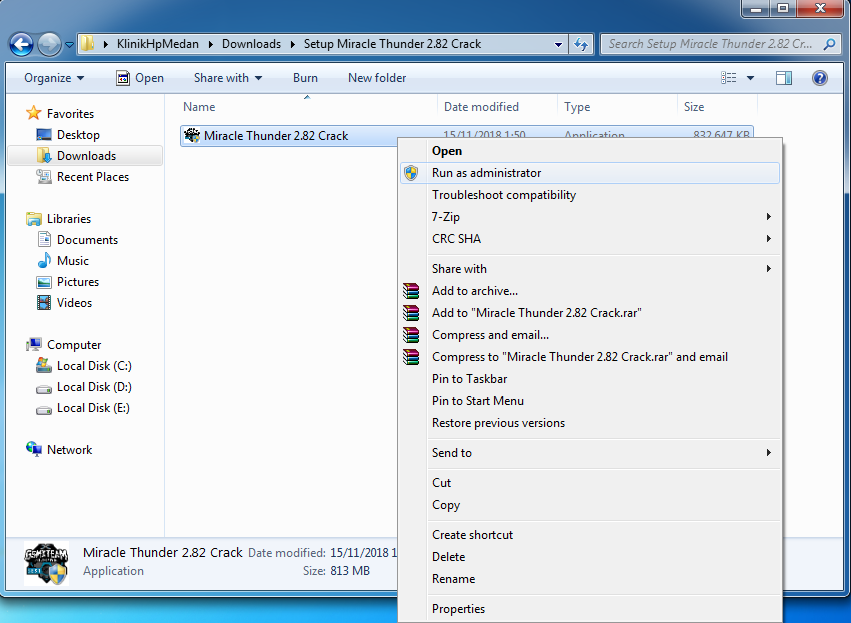
Task: Expand the view options dropdown arrow
Action: point(750,78)
